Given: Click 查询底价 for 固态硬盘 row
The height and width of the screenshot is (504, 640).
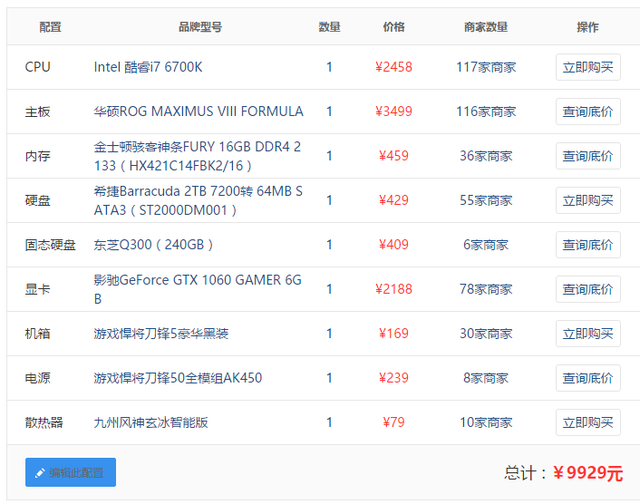Looking at the screenshot, I should 588,245.
